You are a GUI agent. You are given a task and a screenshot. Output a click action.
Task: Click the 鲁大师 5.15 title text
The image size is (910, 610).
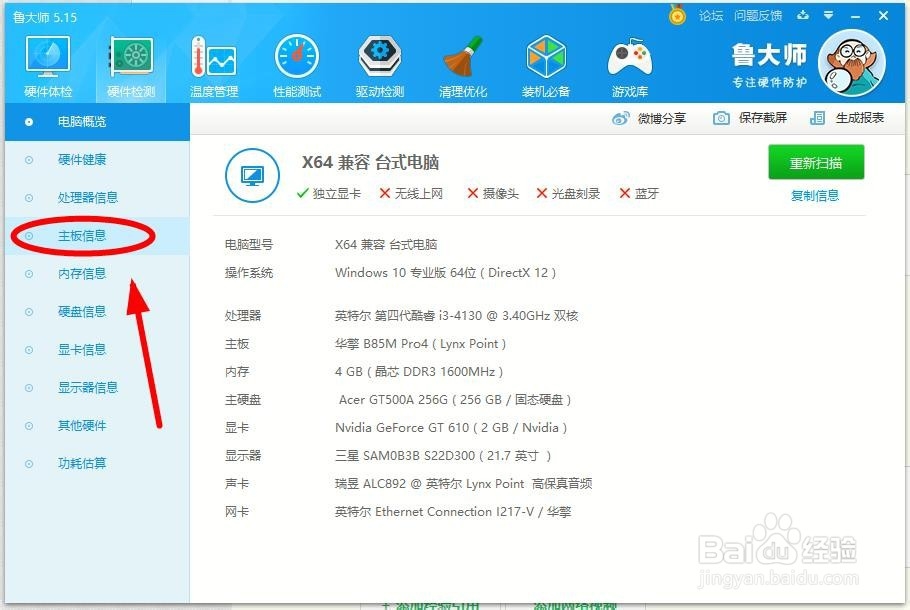[45, 17]
